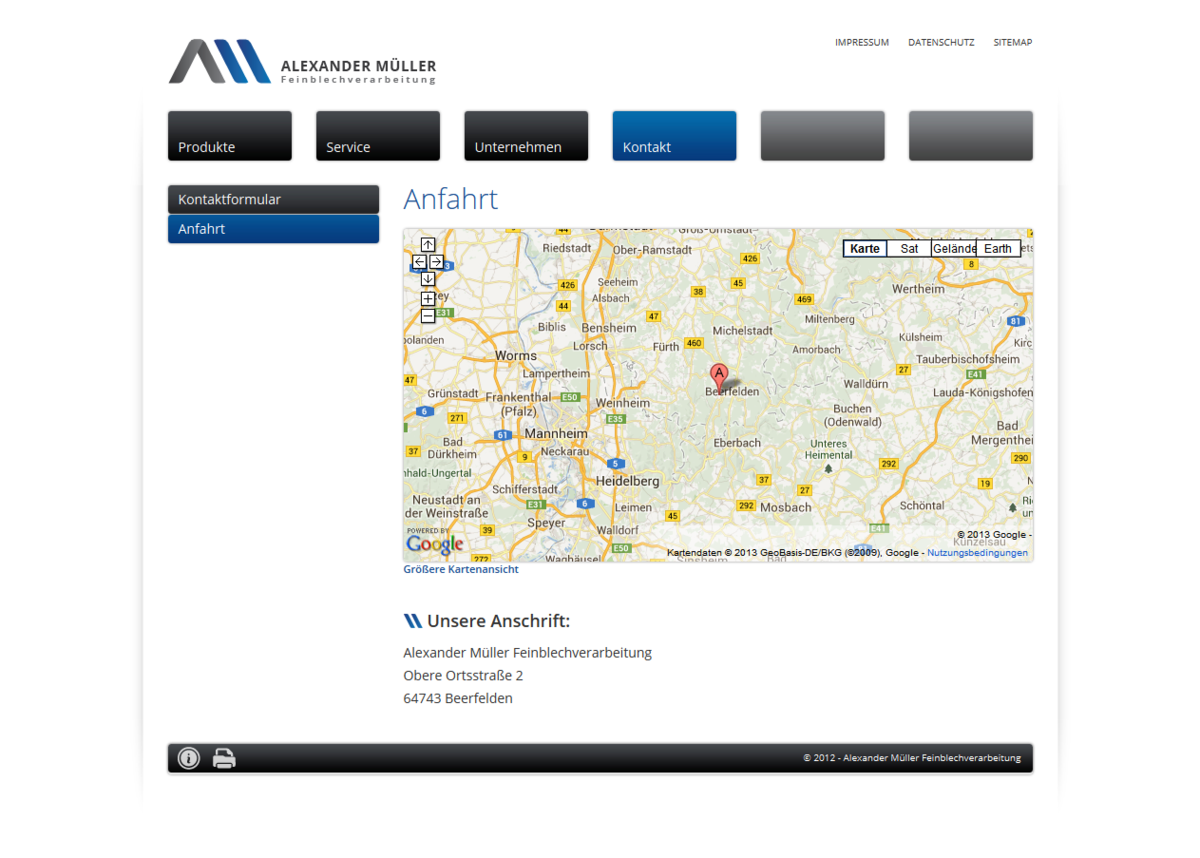Click Worms on the map

tap(516, 356)
